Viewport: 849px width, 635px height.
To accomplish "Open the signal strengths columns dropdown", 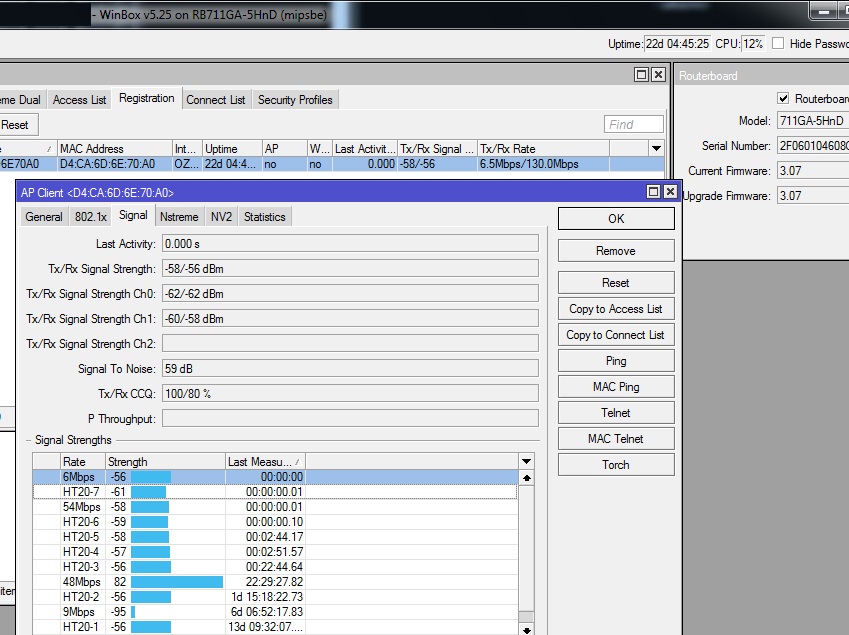I will pos(526,462).
